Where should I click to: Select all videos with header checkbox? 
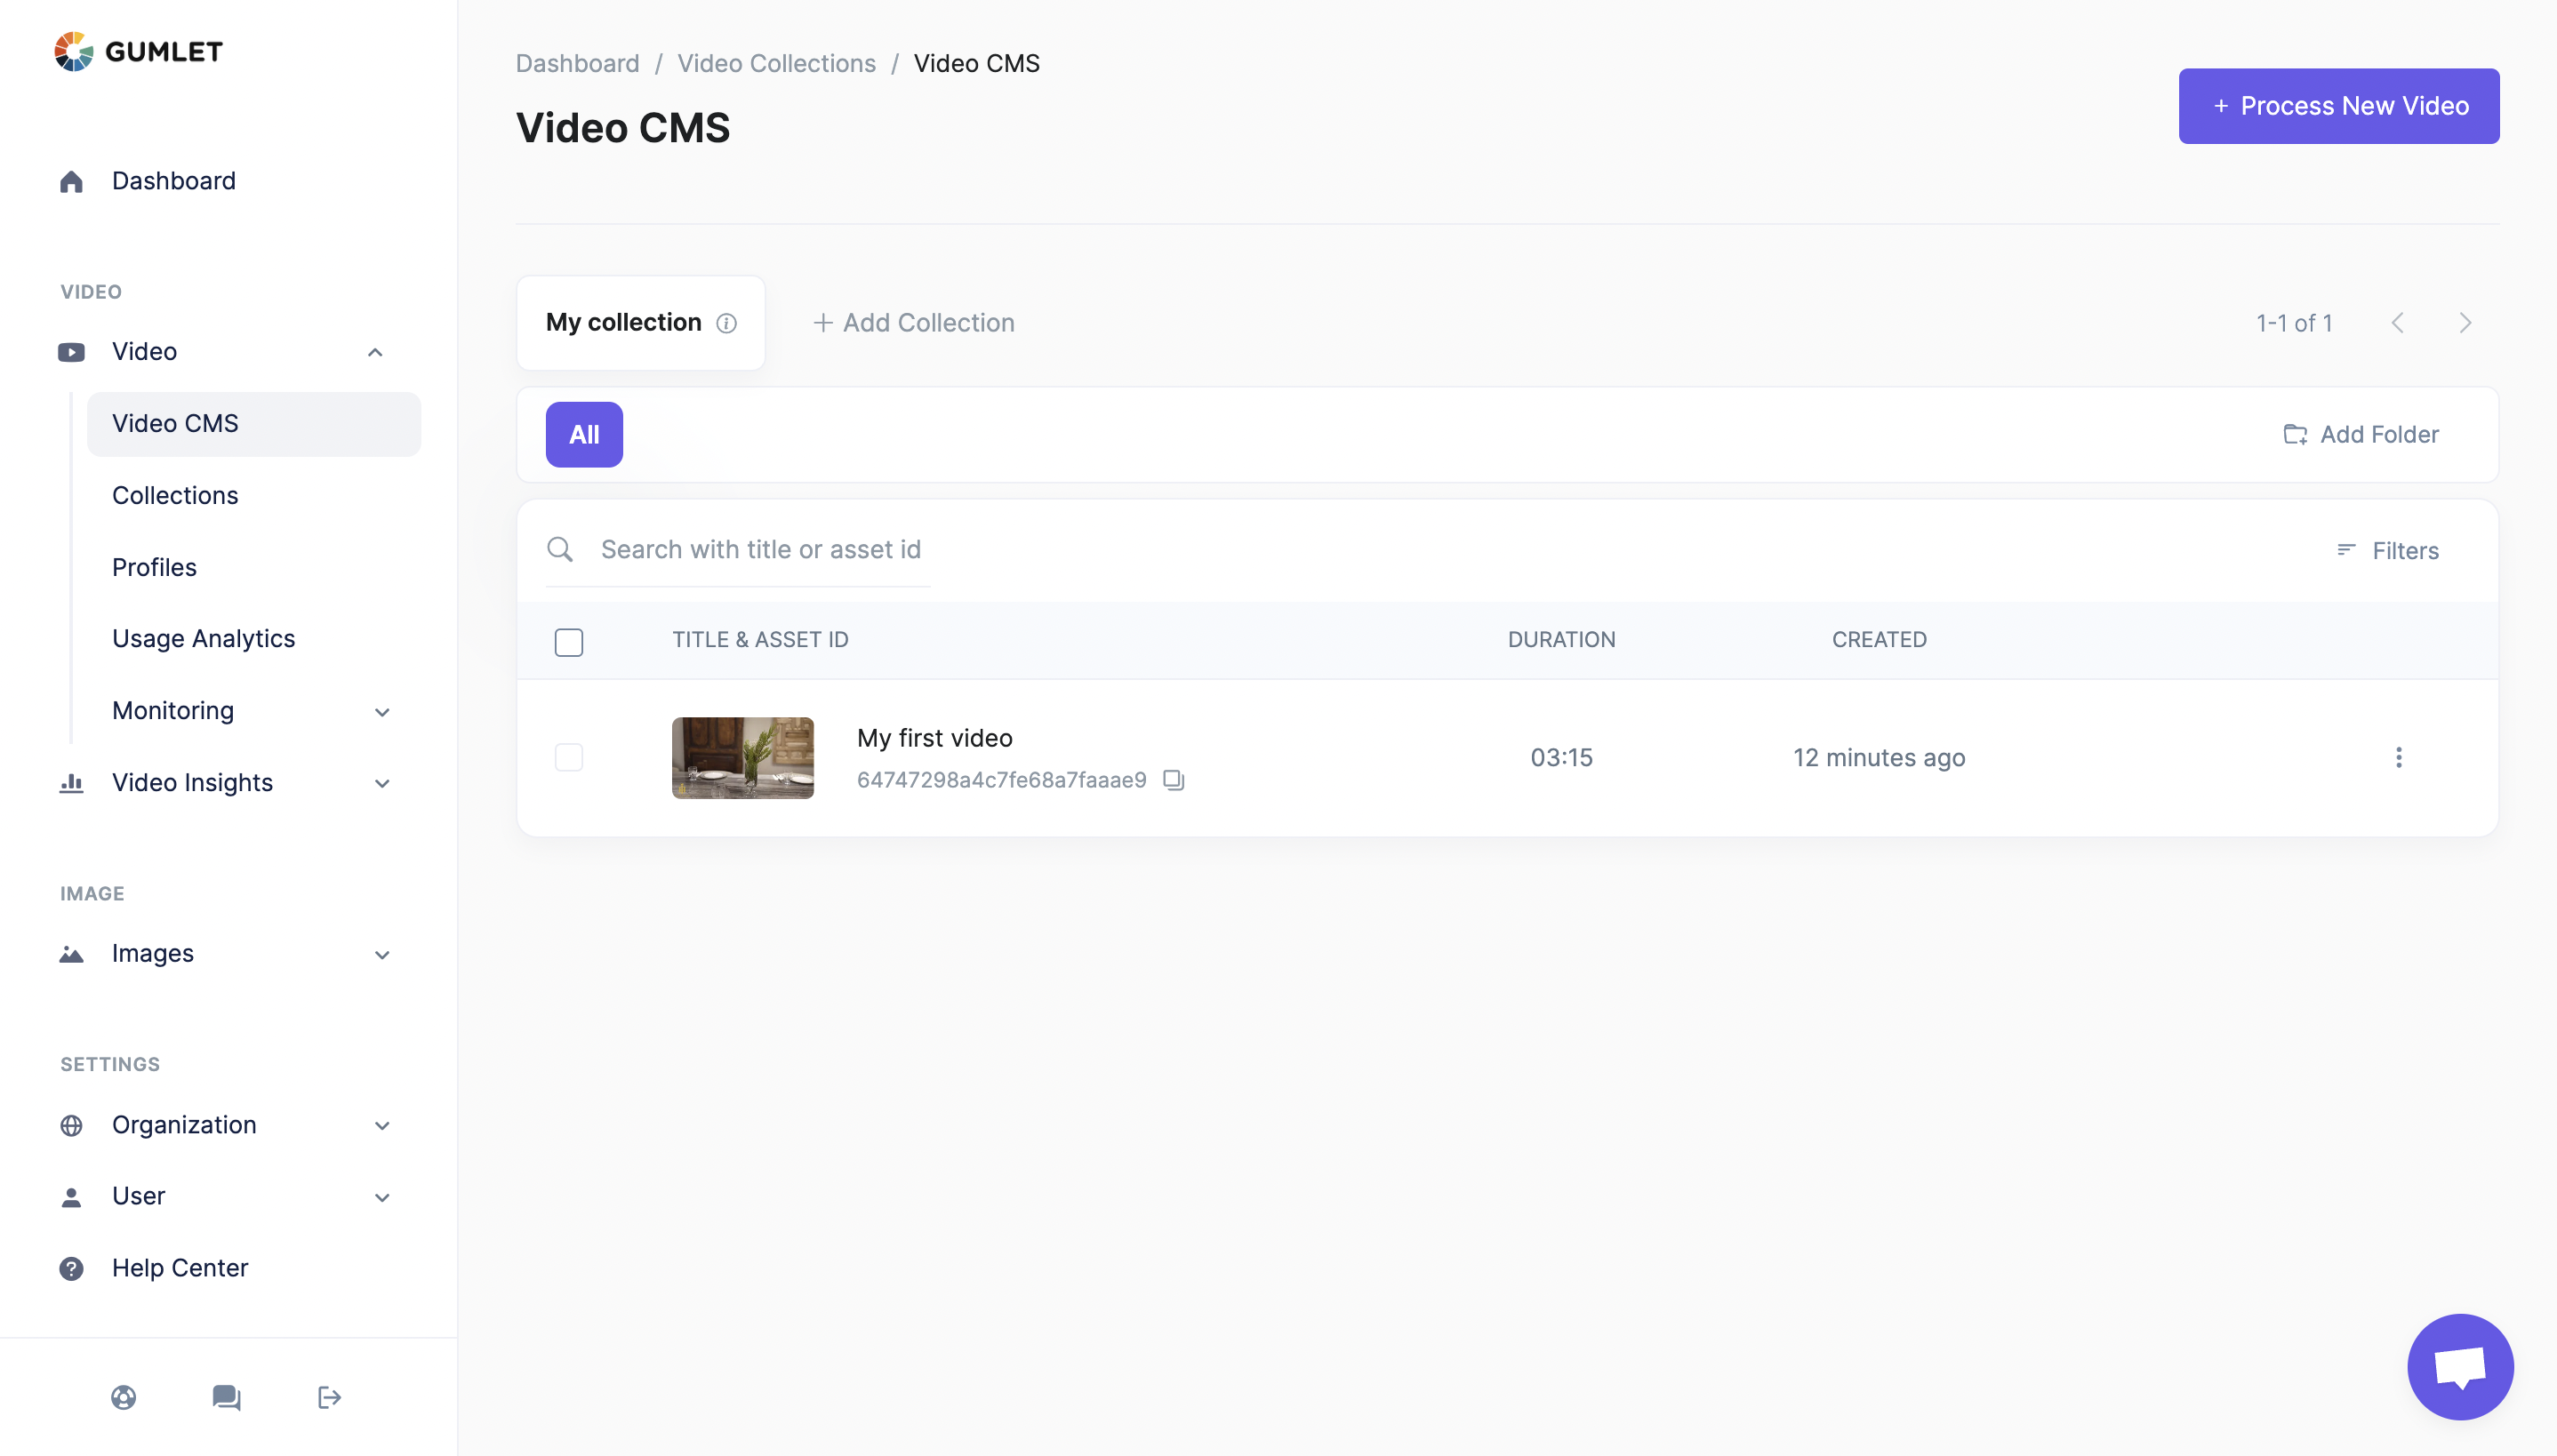click(569, 642)
